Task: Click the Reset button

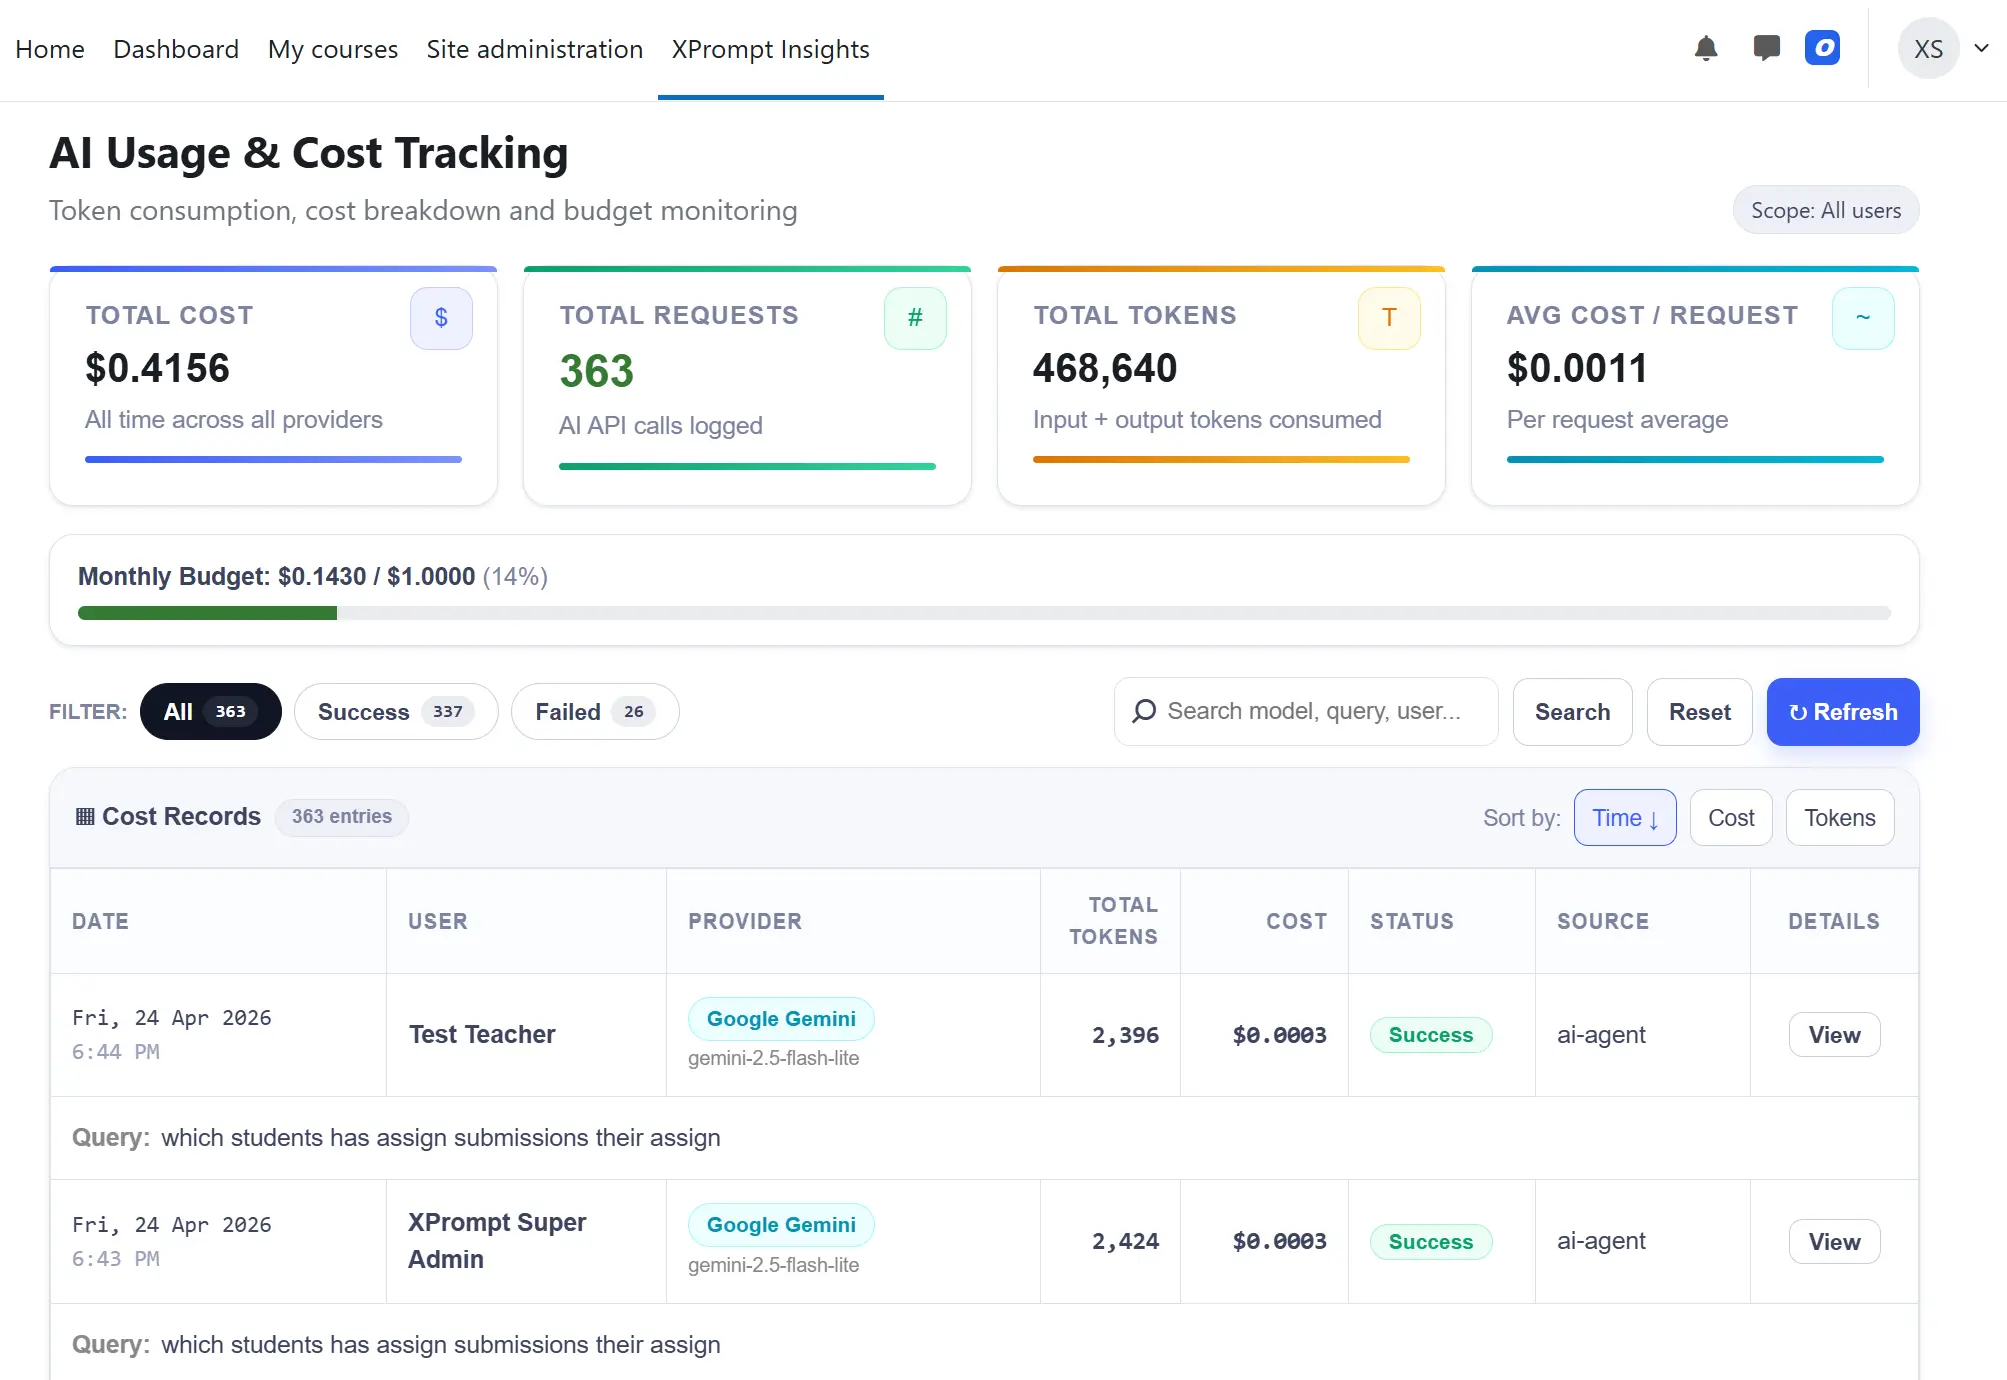Action: point(1699,711)
